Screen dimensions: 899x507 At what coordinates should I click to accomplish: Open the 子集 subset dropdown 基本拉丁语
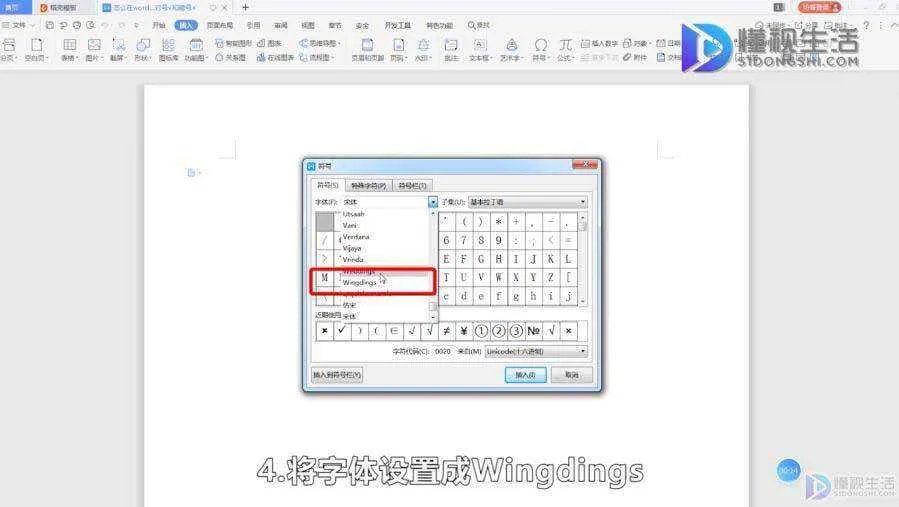tap(527, 202)
